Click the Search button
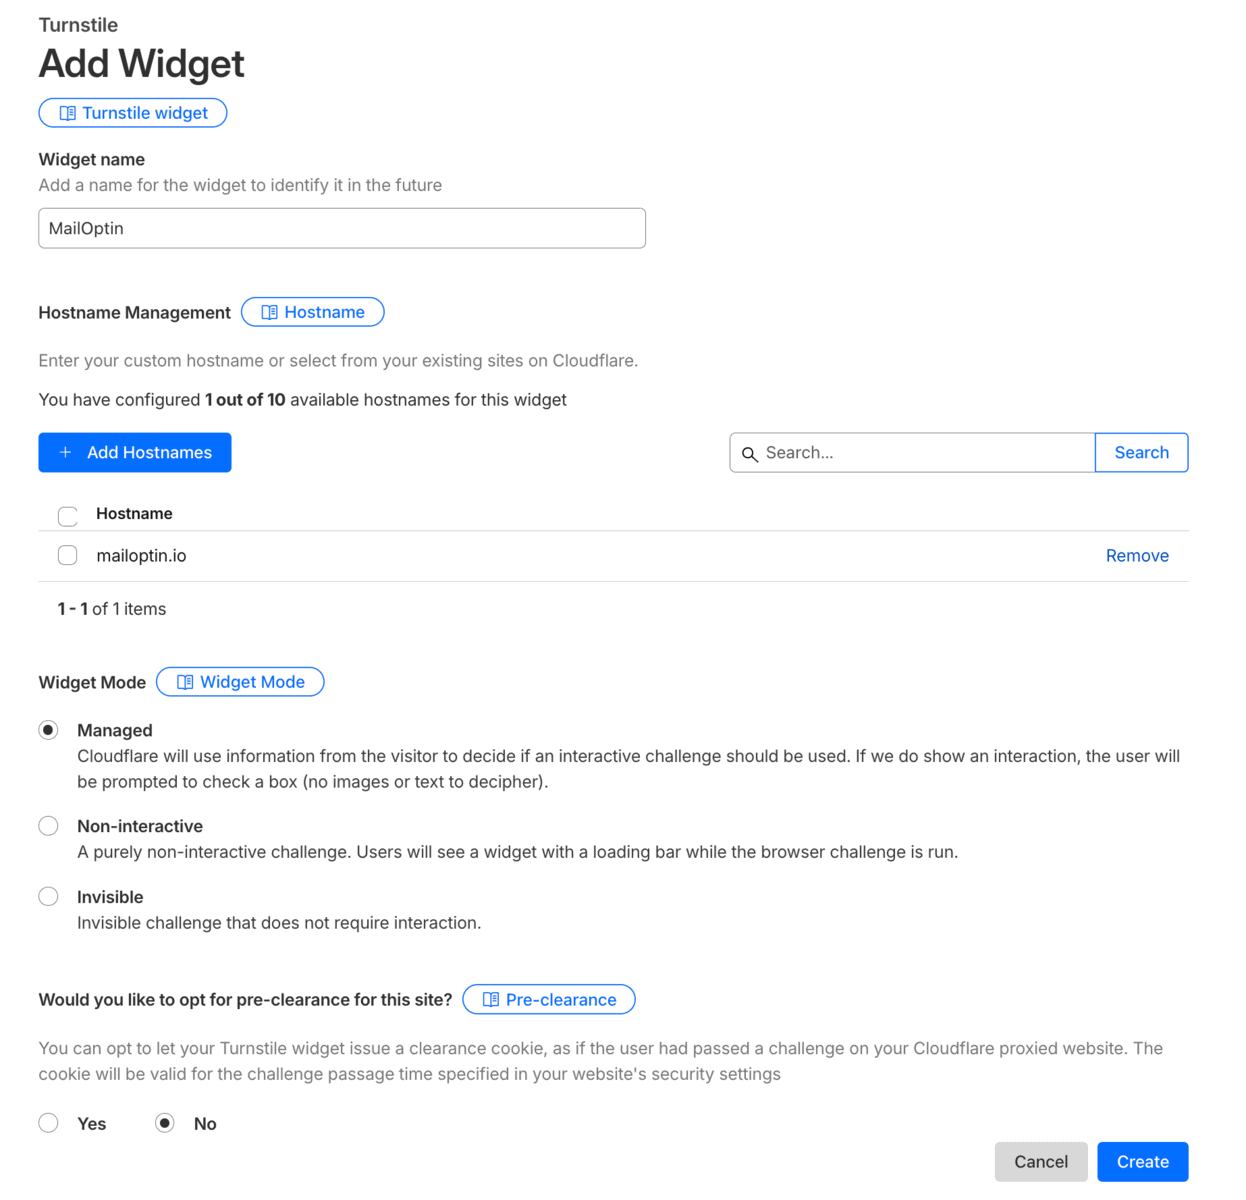Viewport: 1246px width, 1200px height. pos(1141,453)
